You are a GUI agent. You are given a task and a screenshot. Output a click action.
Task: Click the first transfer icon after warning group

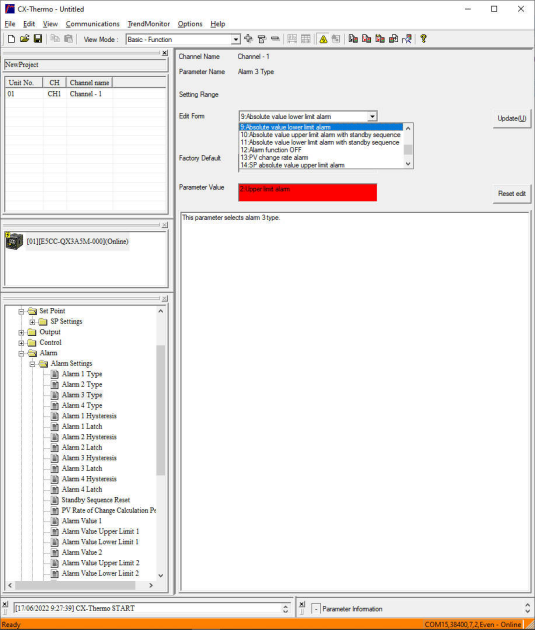click(353, 39)
